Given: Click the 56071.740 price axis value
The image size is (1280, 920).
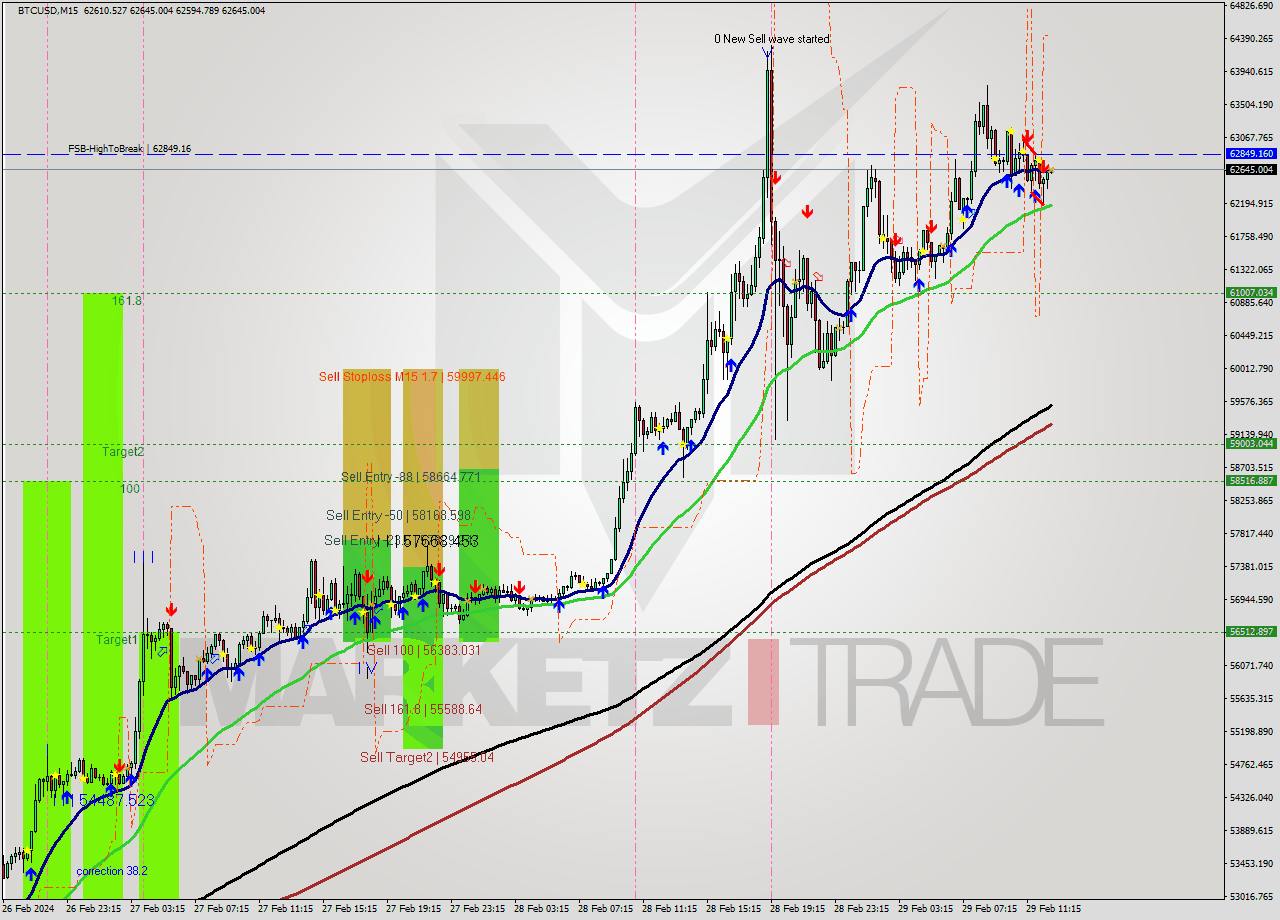Looking at the screenshot, I should click(x=1250, y=665).
